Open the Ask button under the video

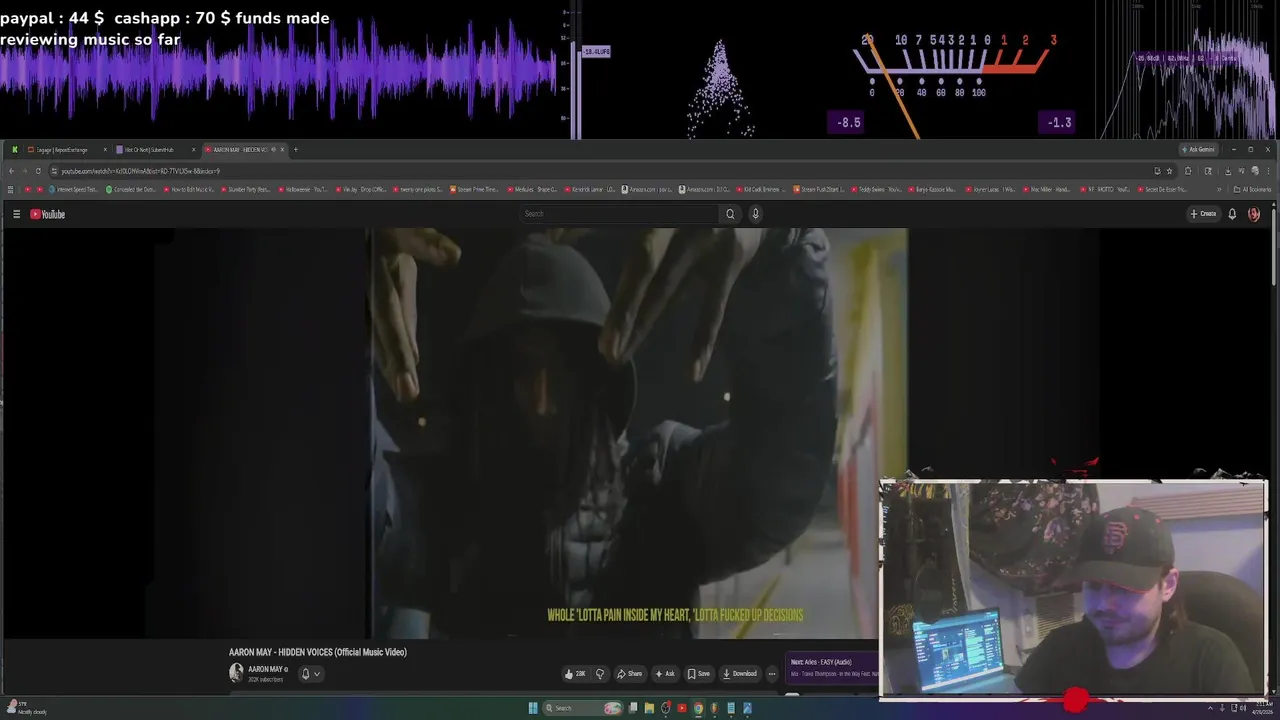click(x=665, y=674)
